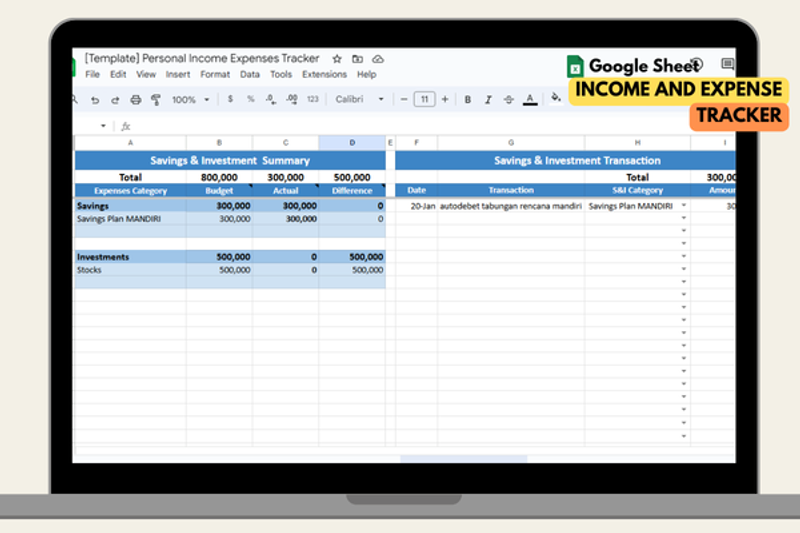Click the 'Transaction' column header cell

[x=511, y=190]
